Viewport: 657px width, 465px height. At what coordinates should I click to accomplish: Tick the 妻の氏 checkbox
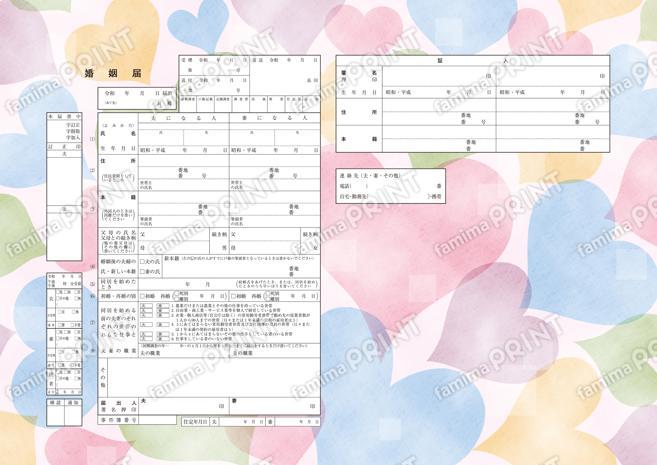coord(142,272)
